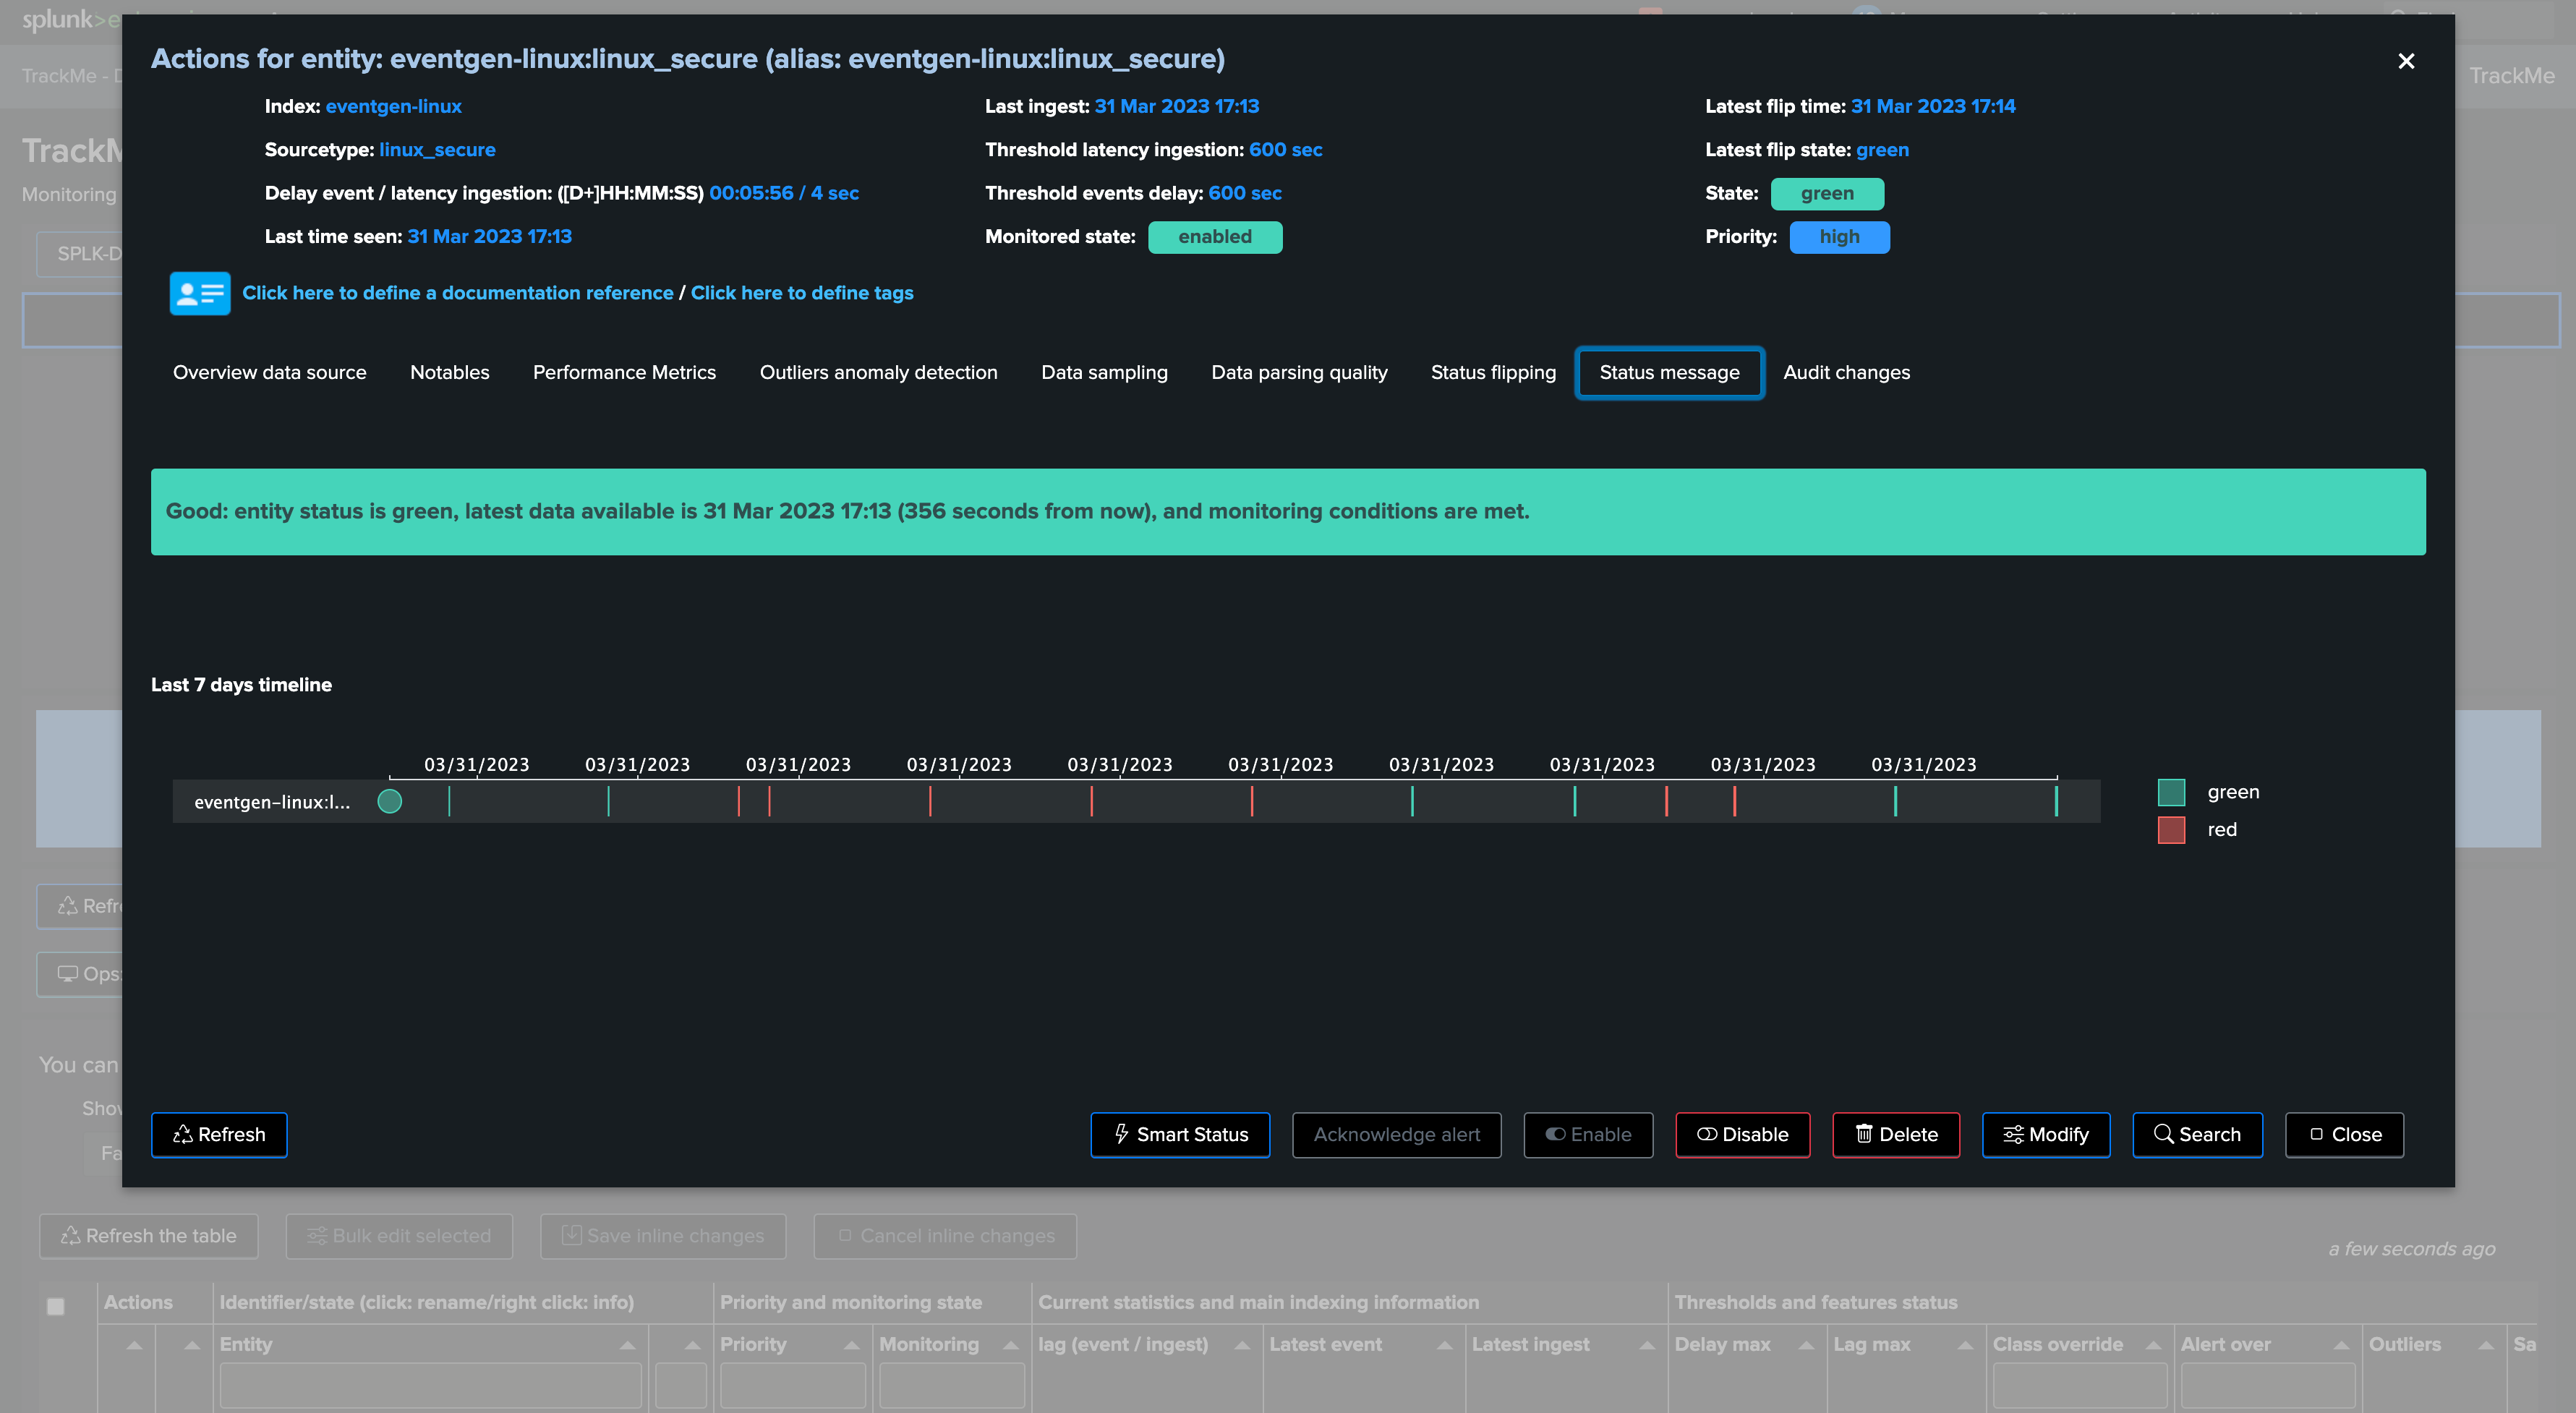Click 'Click here to define tags' link
2576x1413 pixels.
pos(802,293)
